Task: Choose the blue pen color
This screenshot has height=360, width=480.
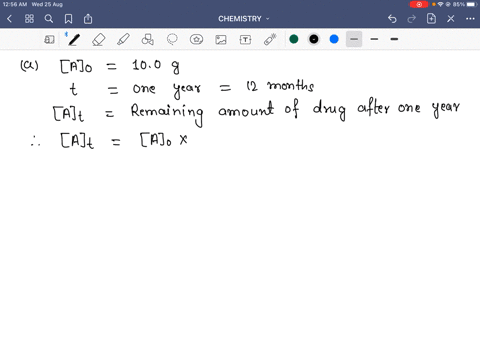Action: (x=334, y=39)
